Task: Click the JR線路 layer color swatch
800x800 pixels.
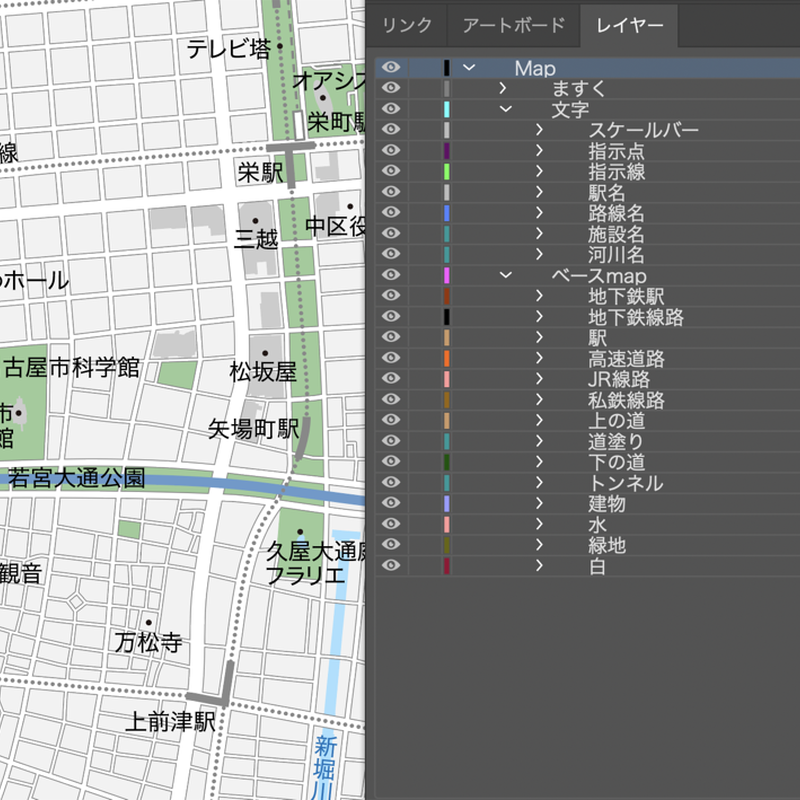Action: coord(446,380)
